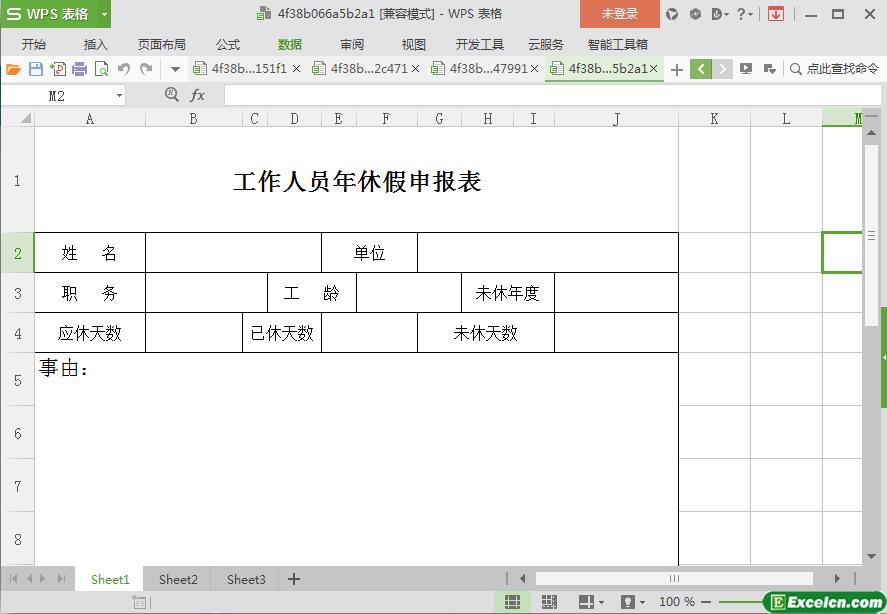Click the Save icon in quick toolbar
The height and width of the screenshot is (614, 887).
tap(35, 69)
